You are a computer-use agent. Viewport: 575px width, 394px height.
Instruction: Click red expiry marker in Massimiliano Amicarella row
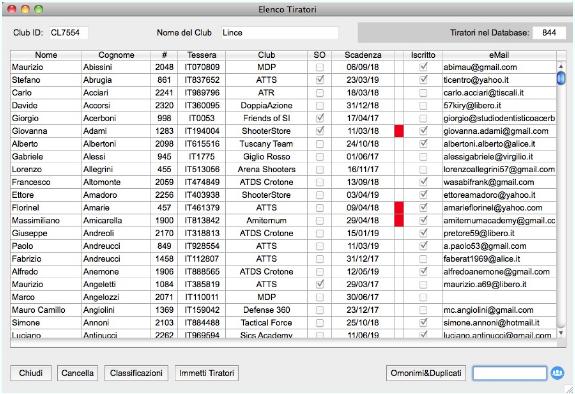point(399,220)
